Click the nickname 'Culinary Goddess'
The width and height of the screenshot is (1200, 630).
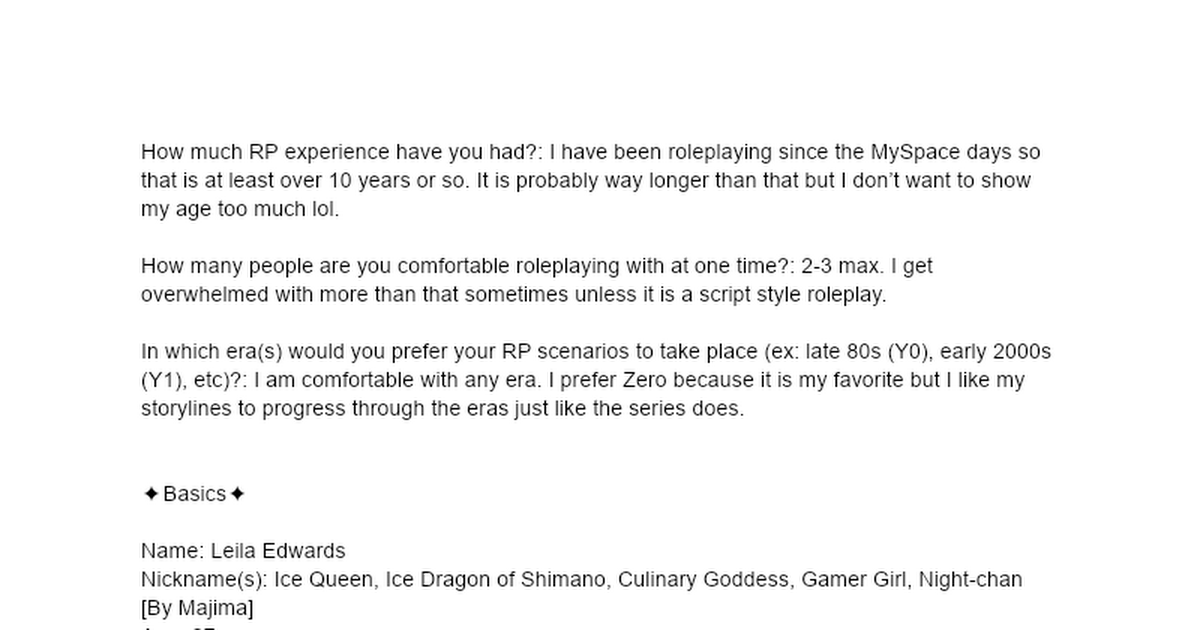705,580
